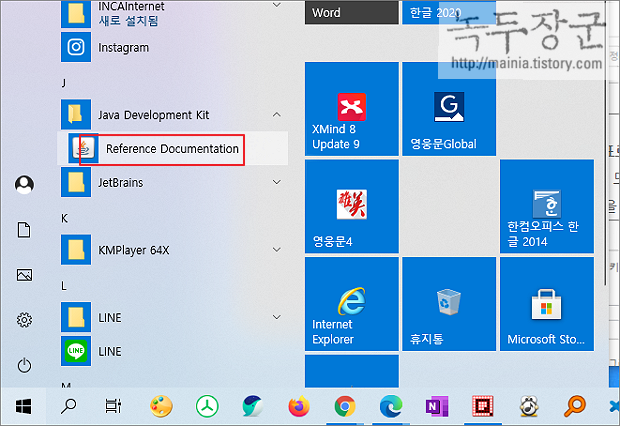Viewport: 620px width, 426px height.
Task: Open the 영웅문4 tile
Action: pos(352,206)
